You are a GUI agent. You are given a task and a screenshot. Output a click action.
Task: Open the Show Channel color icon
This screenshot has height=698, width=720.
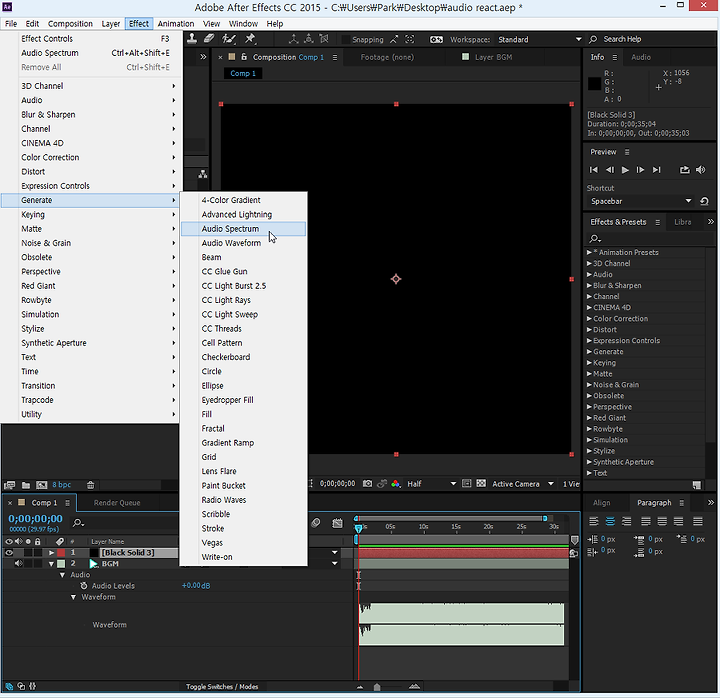(395, 484)
